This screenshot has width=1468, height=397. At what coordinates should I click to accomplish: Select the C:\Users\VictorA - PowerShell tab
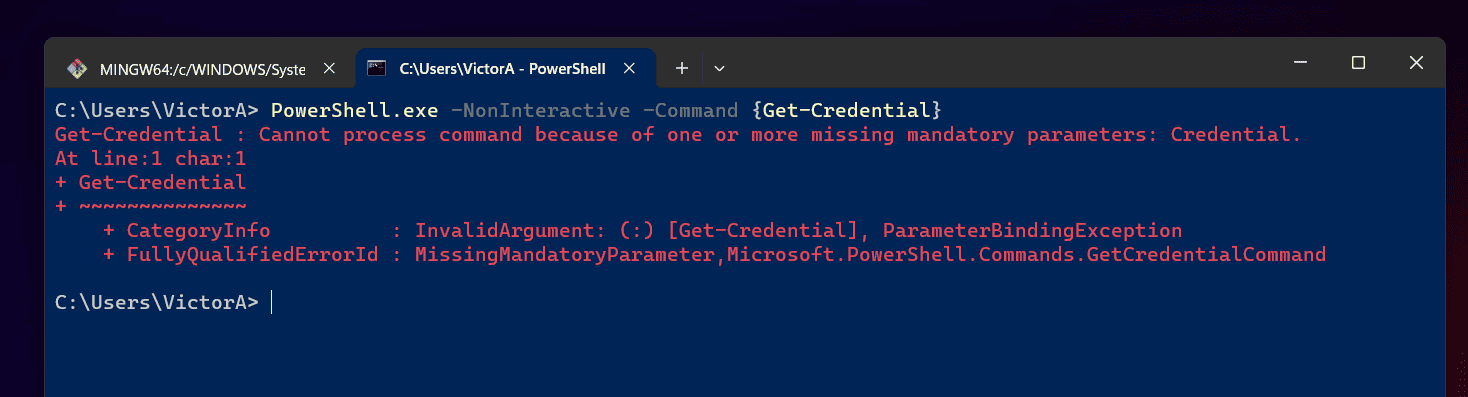click(x=504, y=69)
